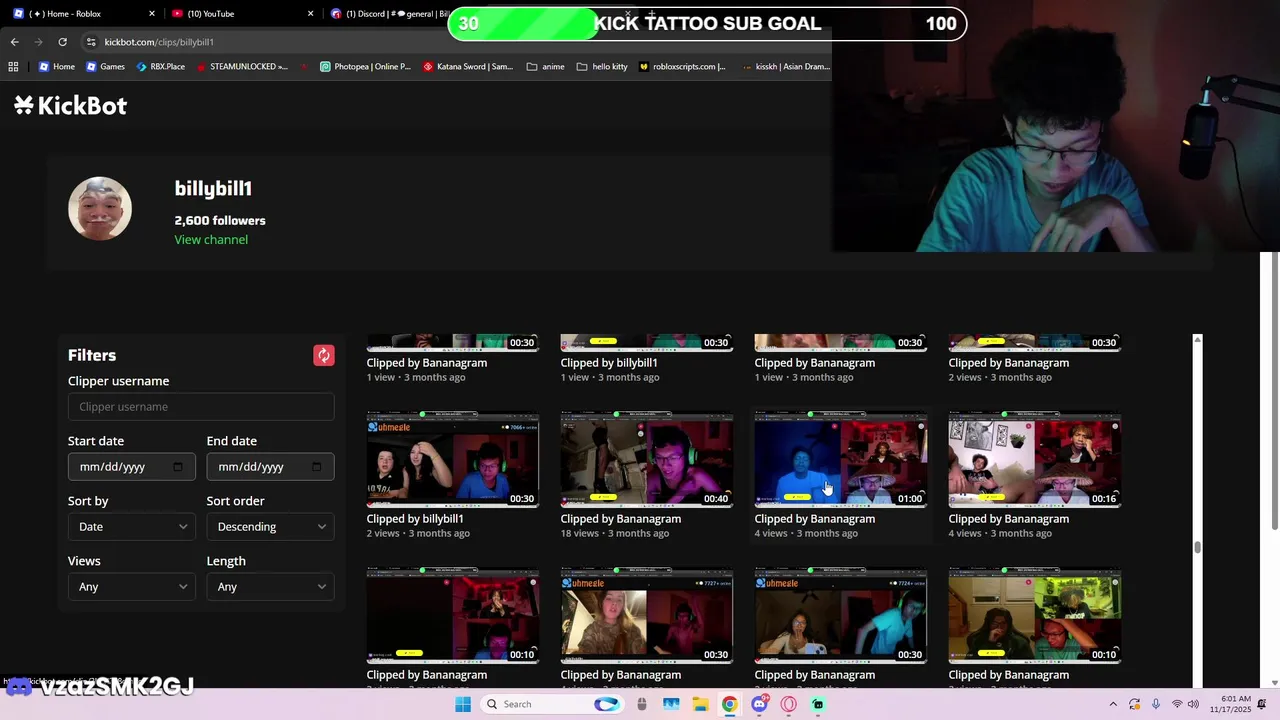Go back with the browser back arrow
The height and width of the screenshot is (720, 1280).
[x=14, y=42]
